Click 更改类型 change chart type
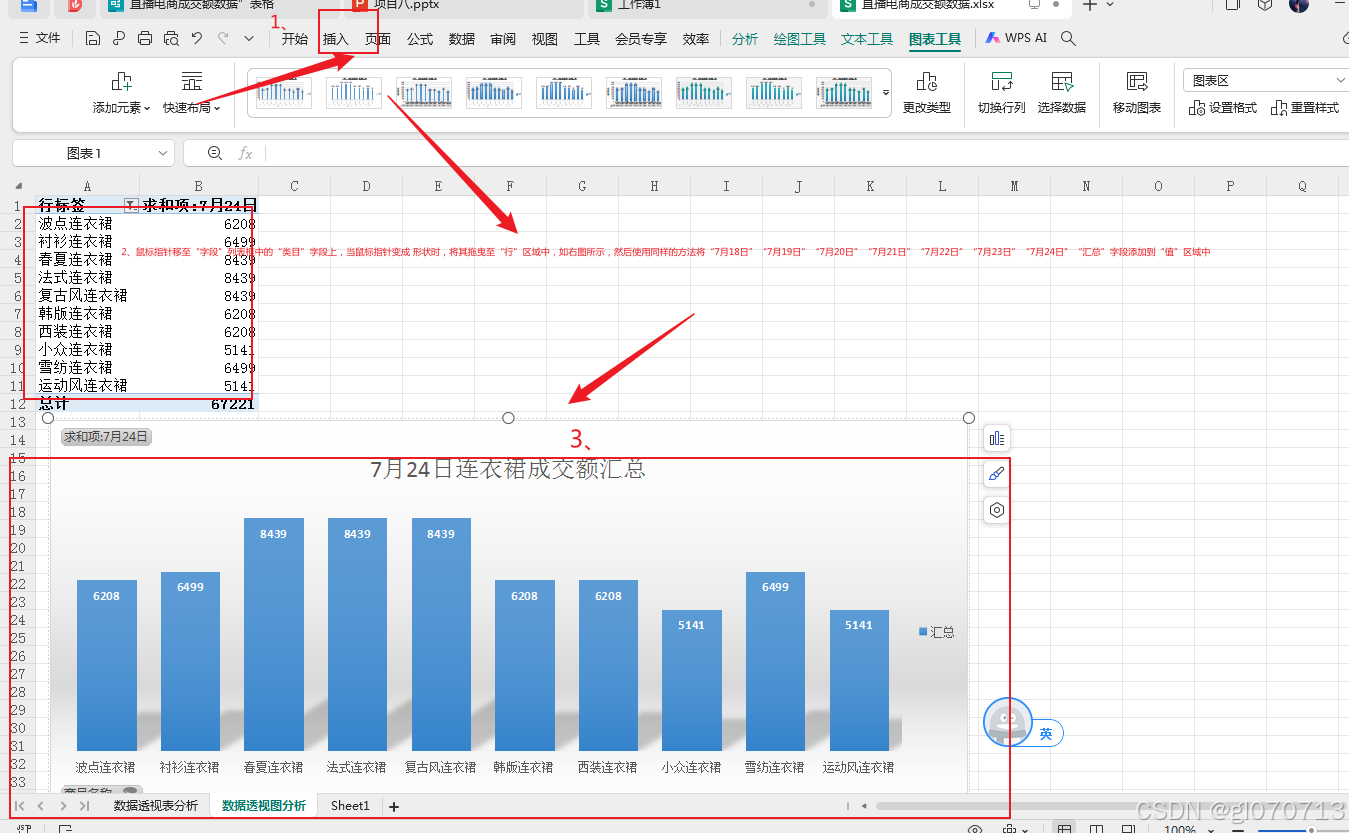This screenshot has width=1349, height=833. [927, 93]
